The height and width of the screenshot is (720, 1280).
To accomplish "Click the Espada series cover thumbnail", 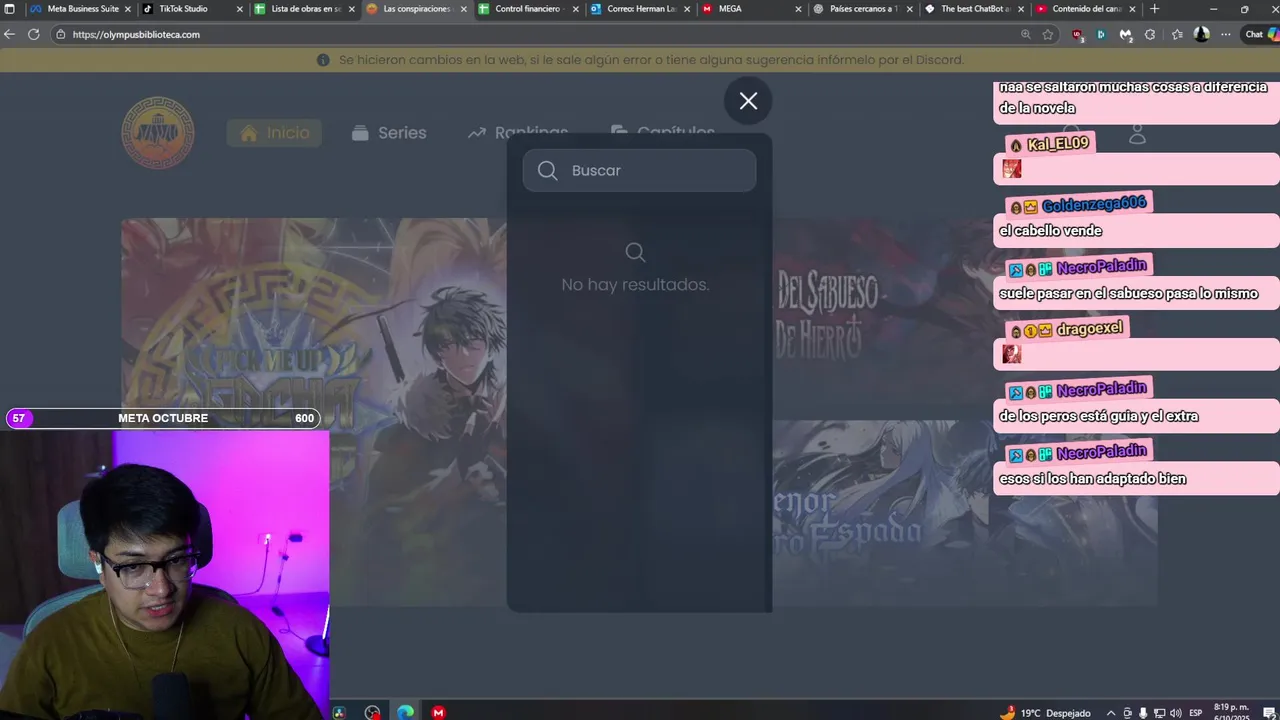I will pos(880,512).
